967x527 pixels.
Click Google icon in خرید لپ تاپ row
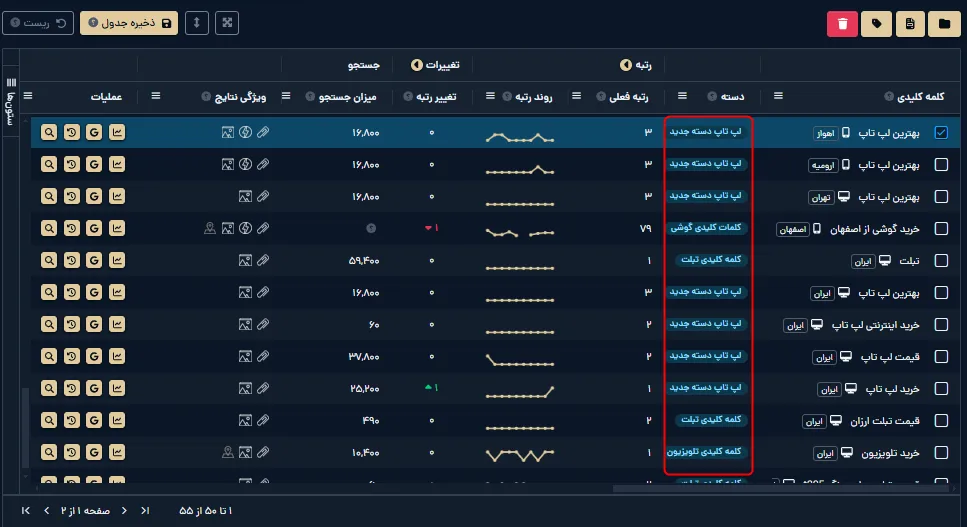(94, 388)
